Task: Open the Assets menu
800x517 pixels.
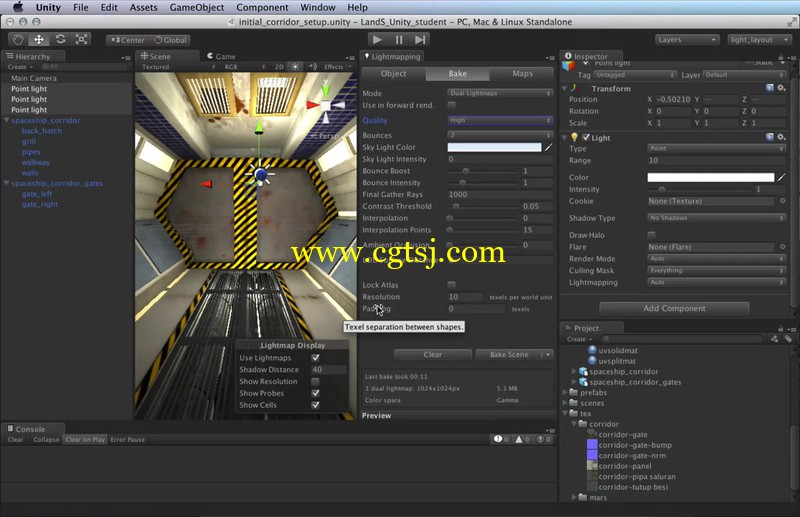Action: click(x=143, y=7)
